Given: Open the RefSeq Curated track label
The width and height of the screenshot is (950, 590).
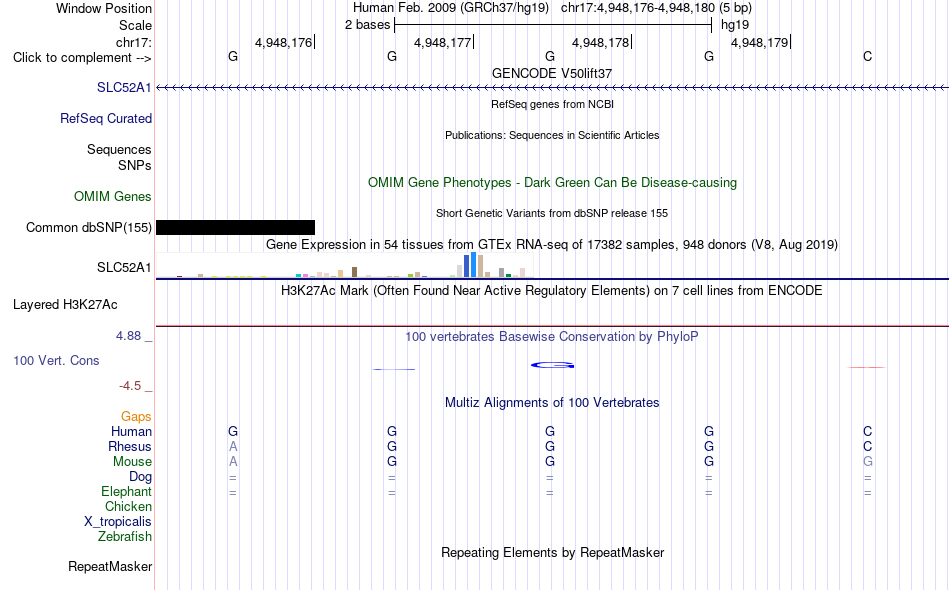Looking at the screenshot, I should coord(106,118).
